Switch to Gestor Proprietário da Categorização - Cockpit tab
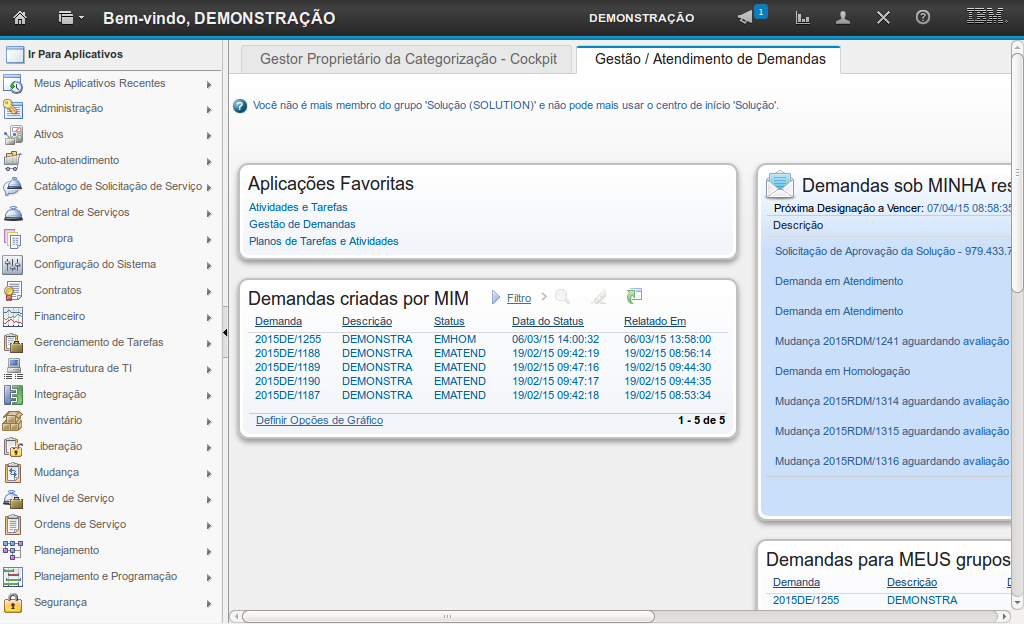Image resolution: width=1024 pixels, height=624 pixels. tap(408, 59)
